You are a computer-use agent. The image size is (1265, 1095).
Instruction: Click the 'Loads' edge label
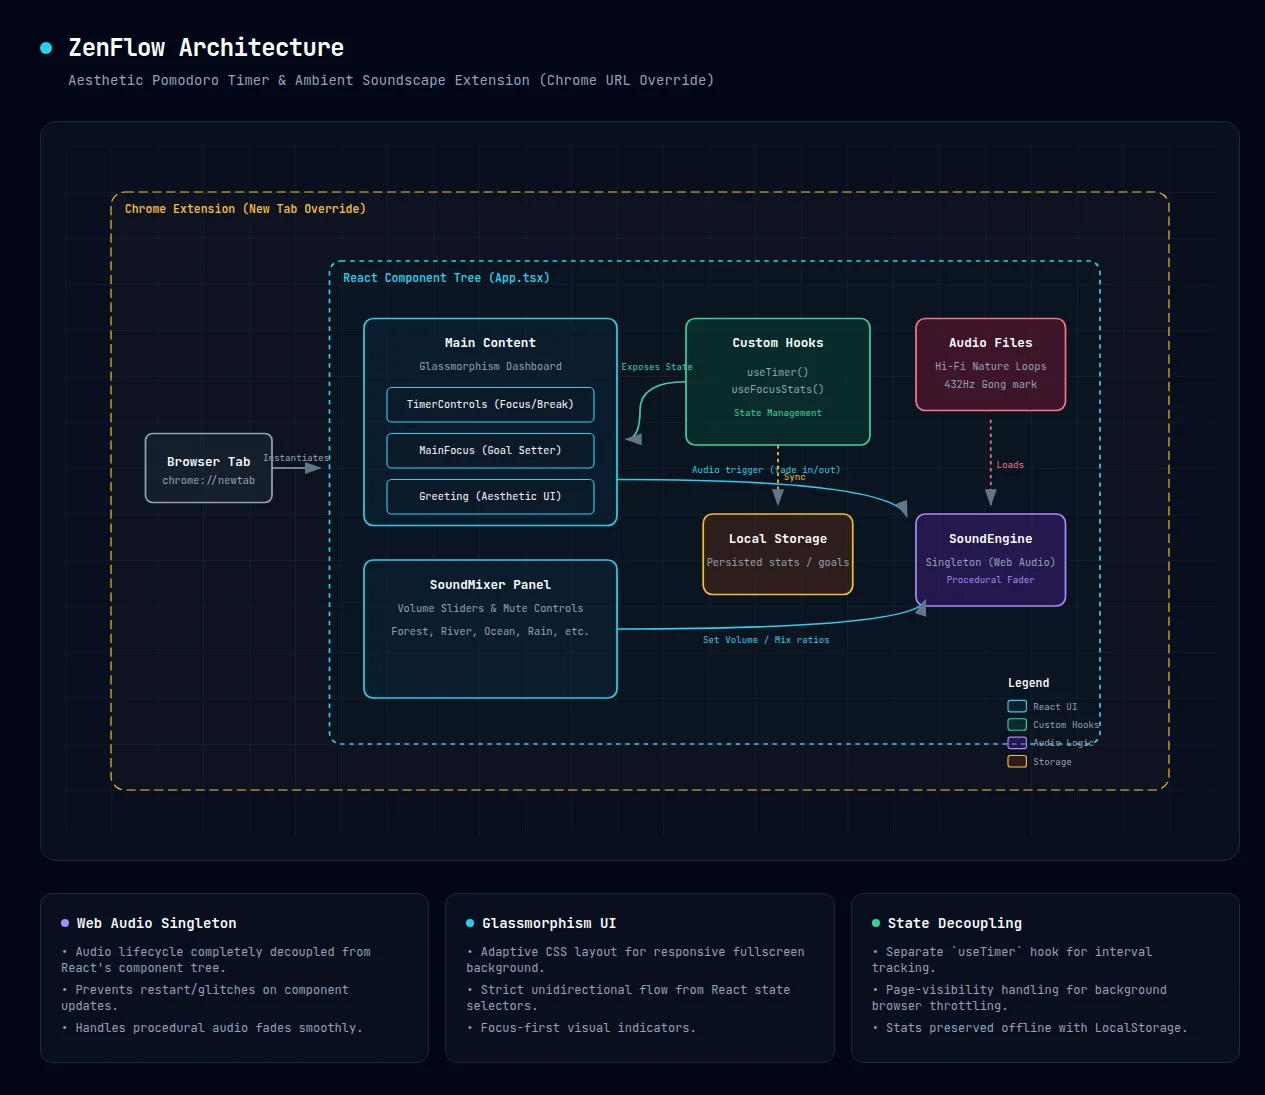point(1010,465)
